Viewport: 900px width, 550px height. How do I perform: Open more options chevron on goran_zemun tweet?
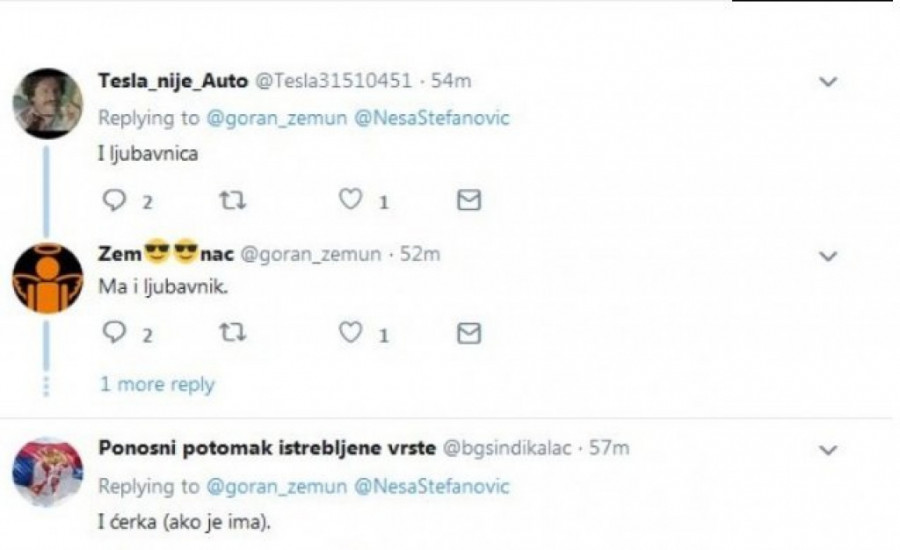point(828,257)
